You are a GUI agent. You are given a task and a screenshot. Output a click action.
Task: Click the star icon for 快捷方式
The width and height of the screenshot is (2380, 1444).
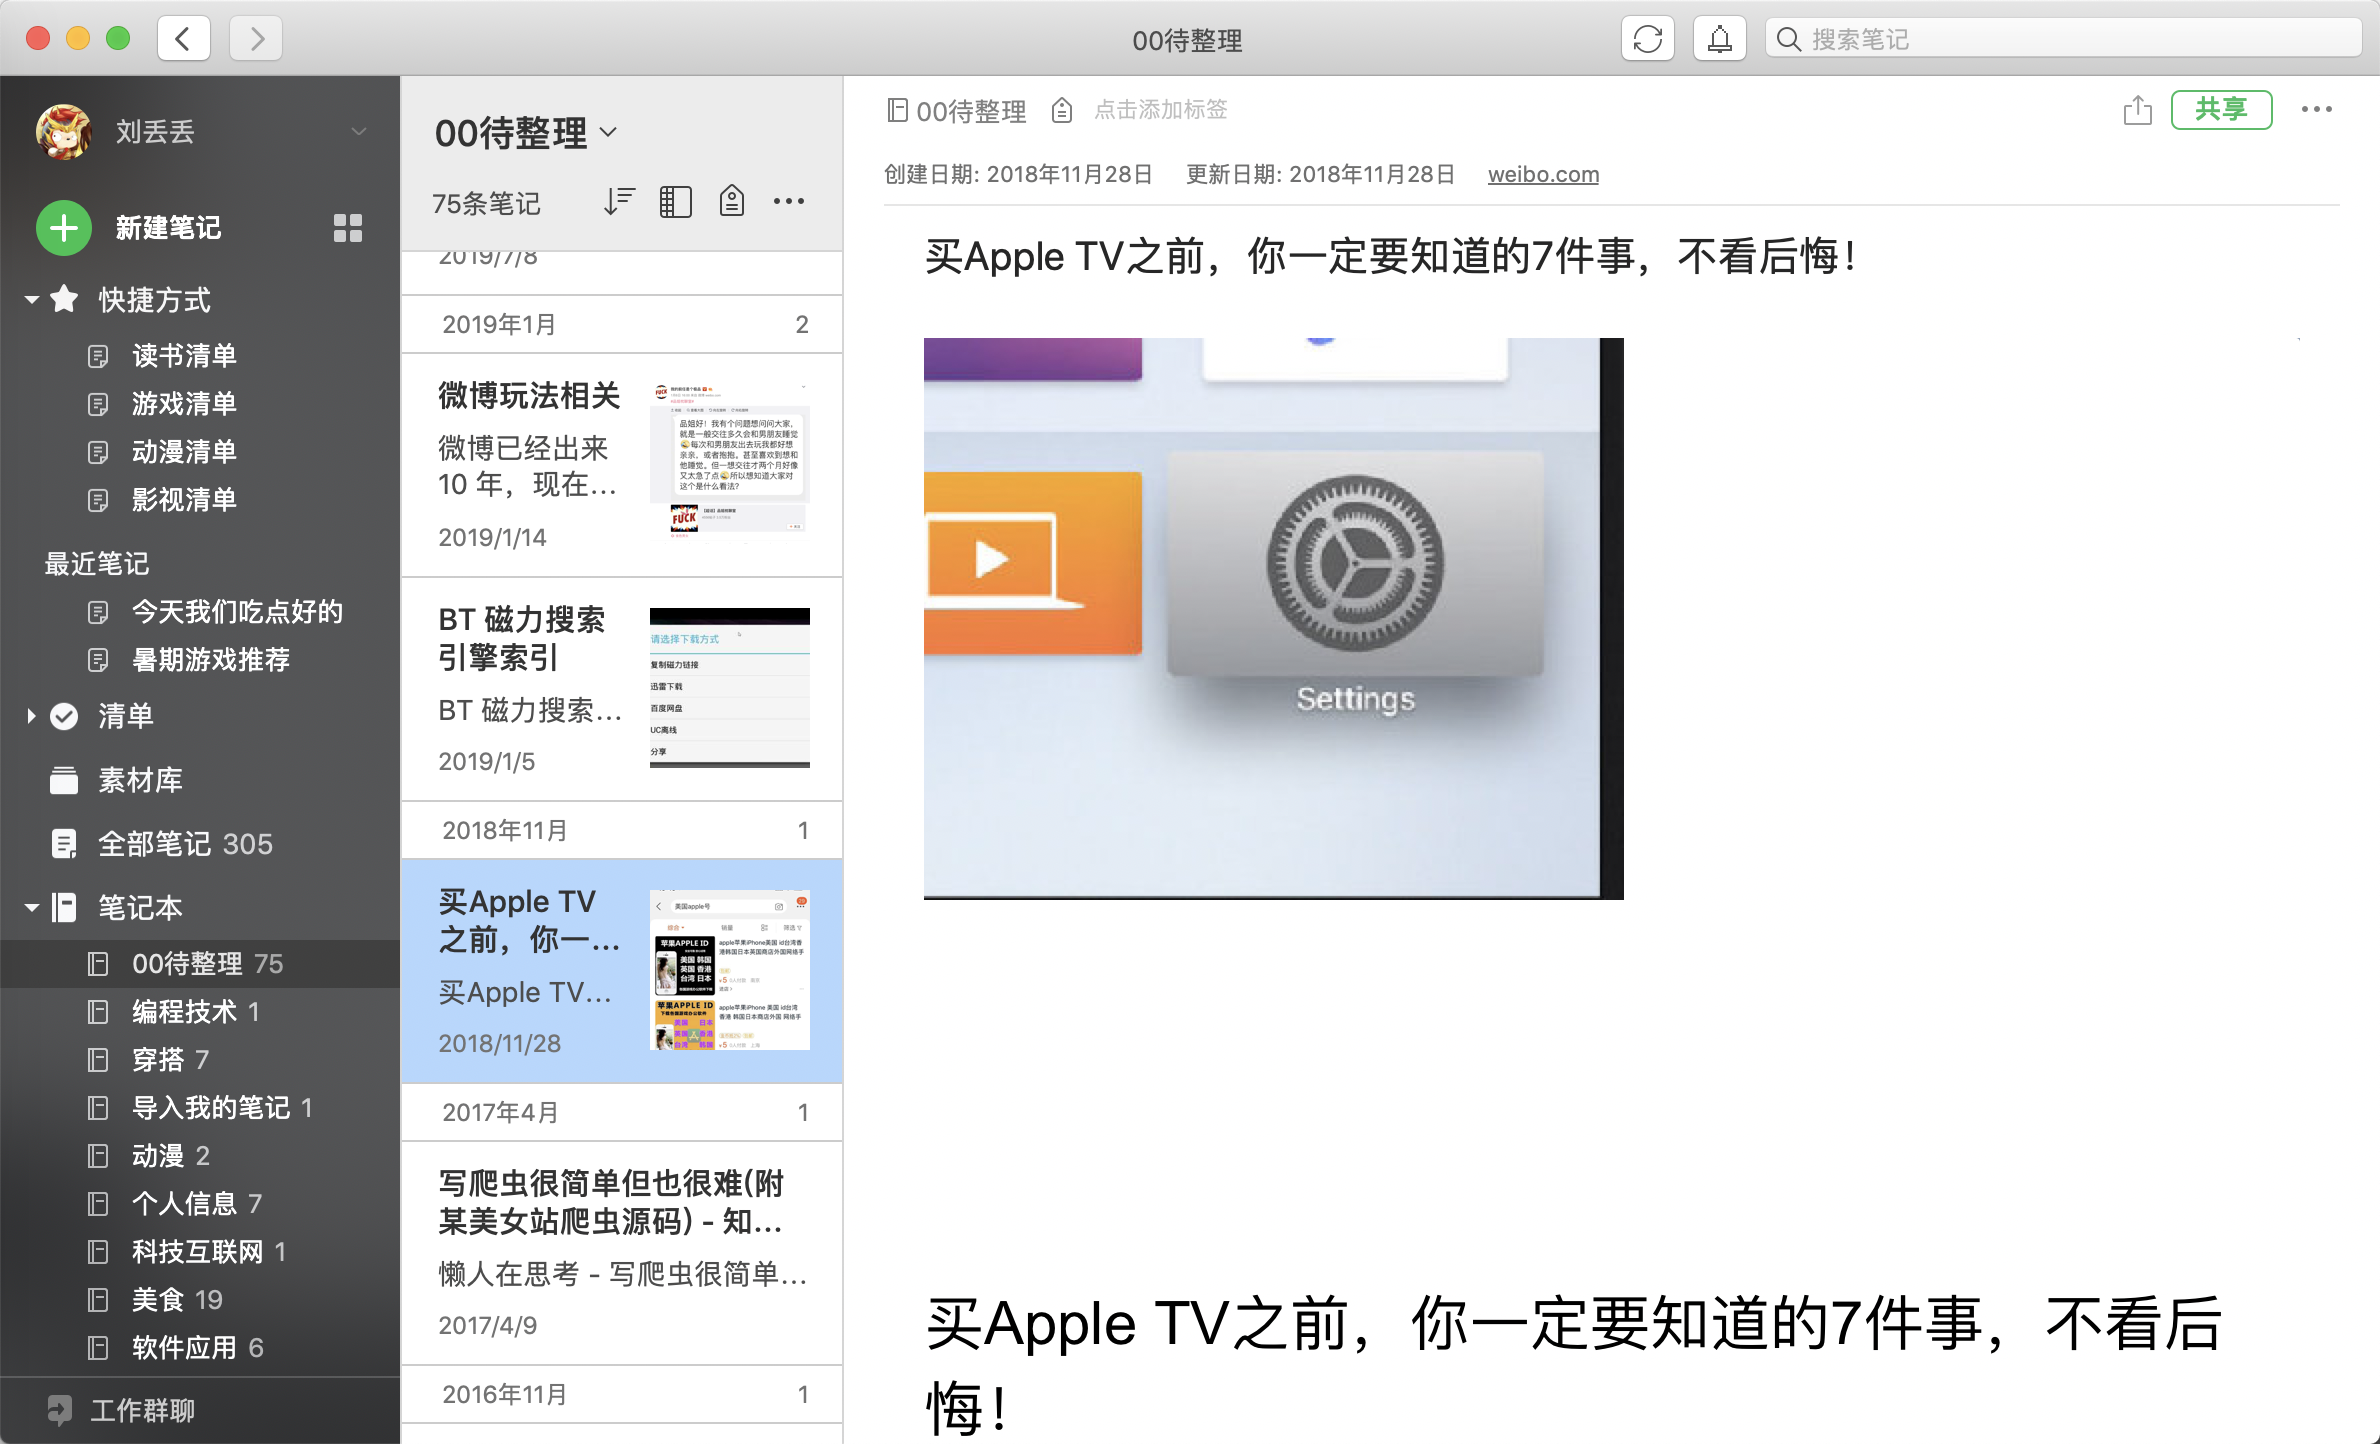click(x=64, y=299)
